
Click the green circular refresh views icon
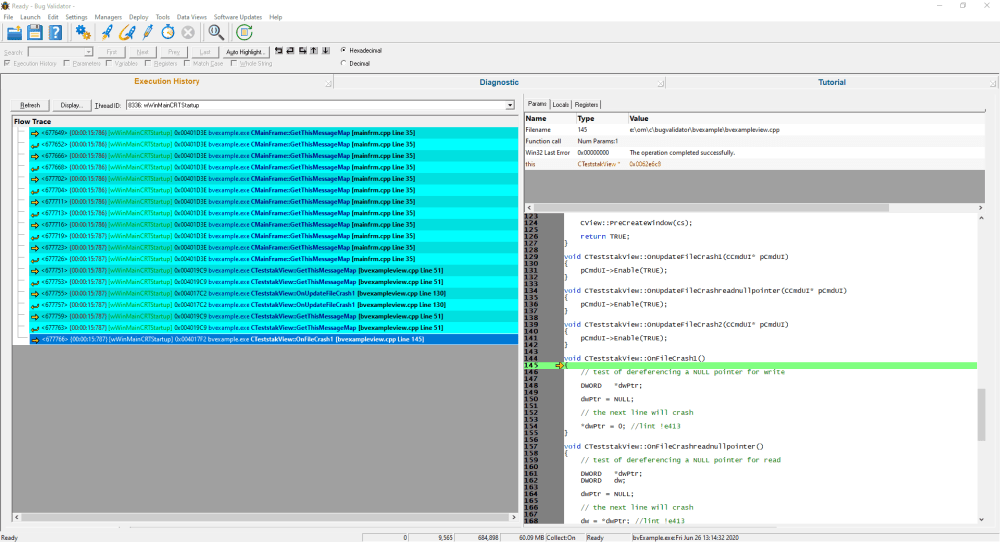pyautogui.click(x=244, y=33)
